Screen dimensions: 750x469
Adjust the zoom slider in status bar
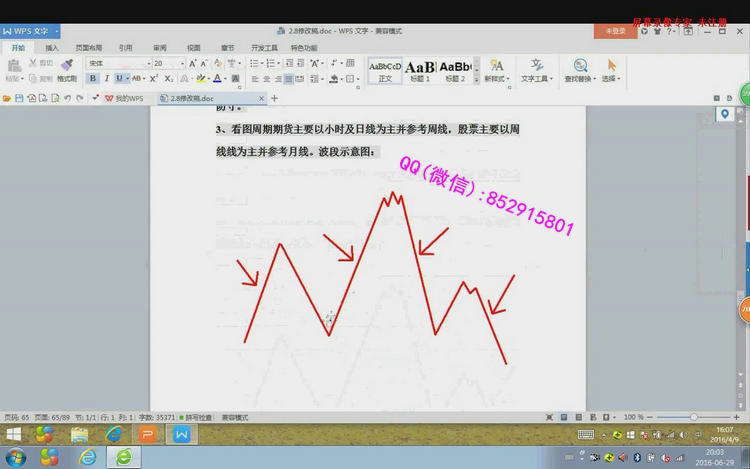coord(692,416)
